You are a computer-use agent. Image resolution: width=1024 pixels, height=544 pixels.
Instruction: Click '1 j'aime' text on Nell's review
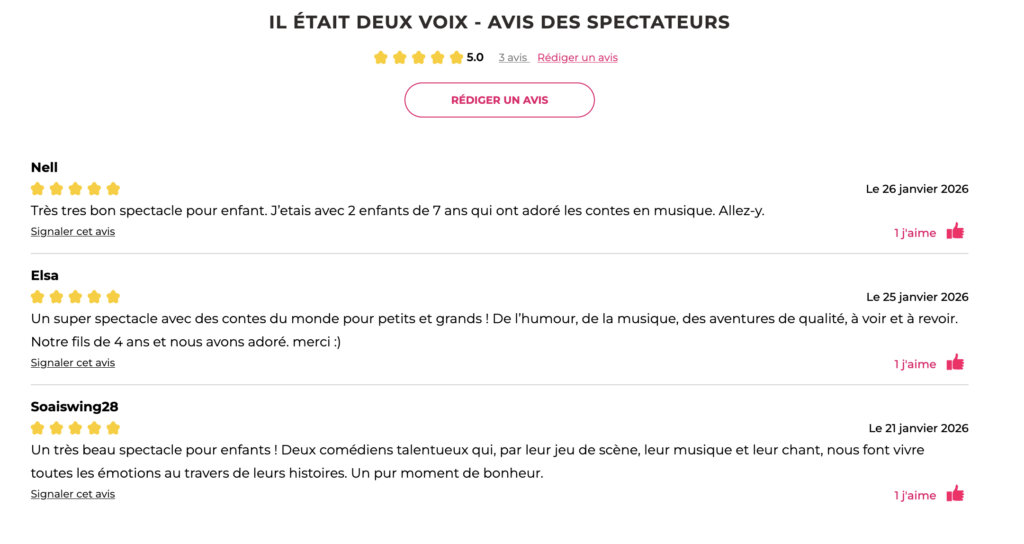click(915, 233)
